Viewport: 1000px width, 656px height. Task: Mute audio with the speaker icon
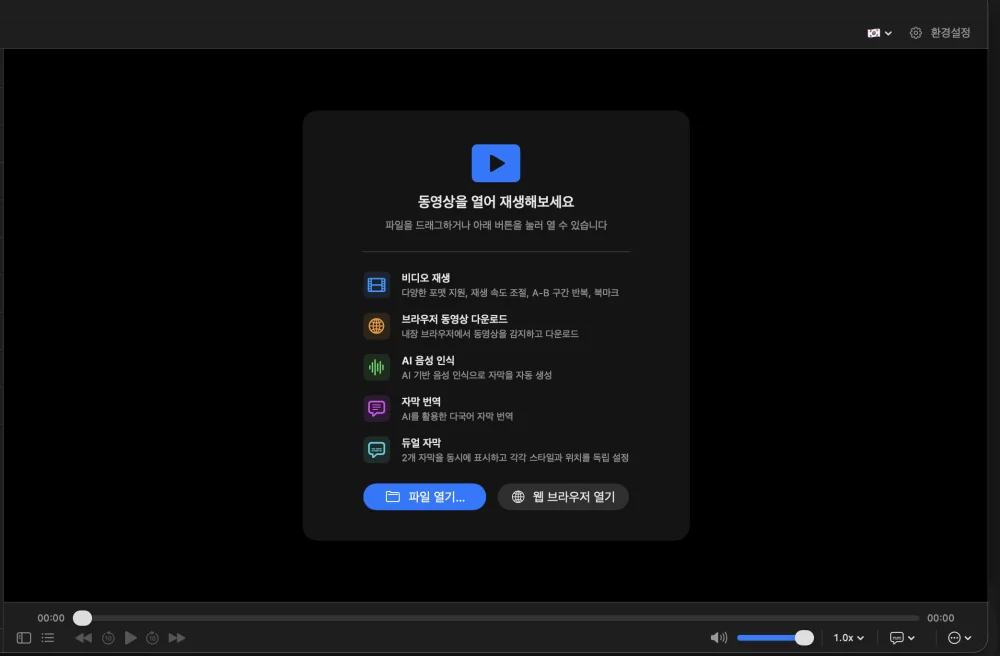coord(719,638)
